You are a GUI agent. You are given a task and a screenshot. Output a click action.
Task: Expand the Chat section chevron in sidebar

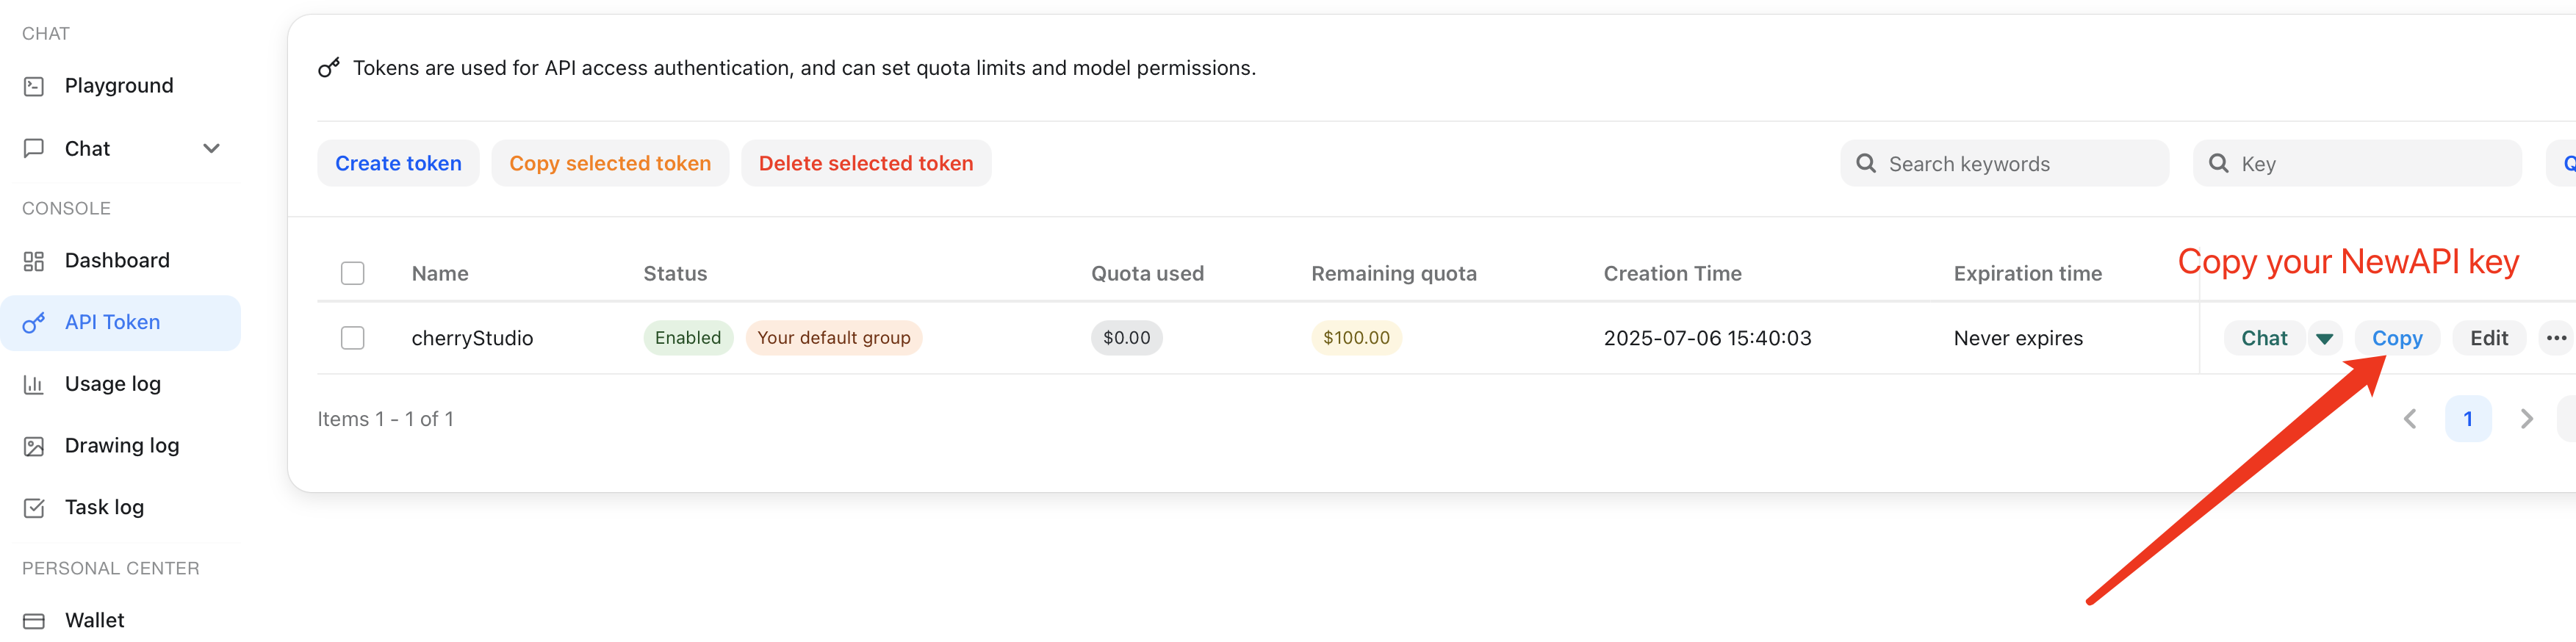(x=211, y=149)
